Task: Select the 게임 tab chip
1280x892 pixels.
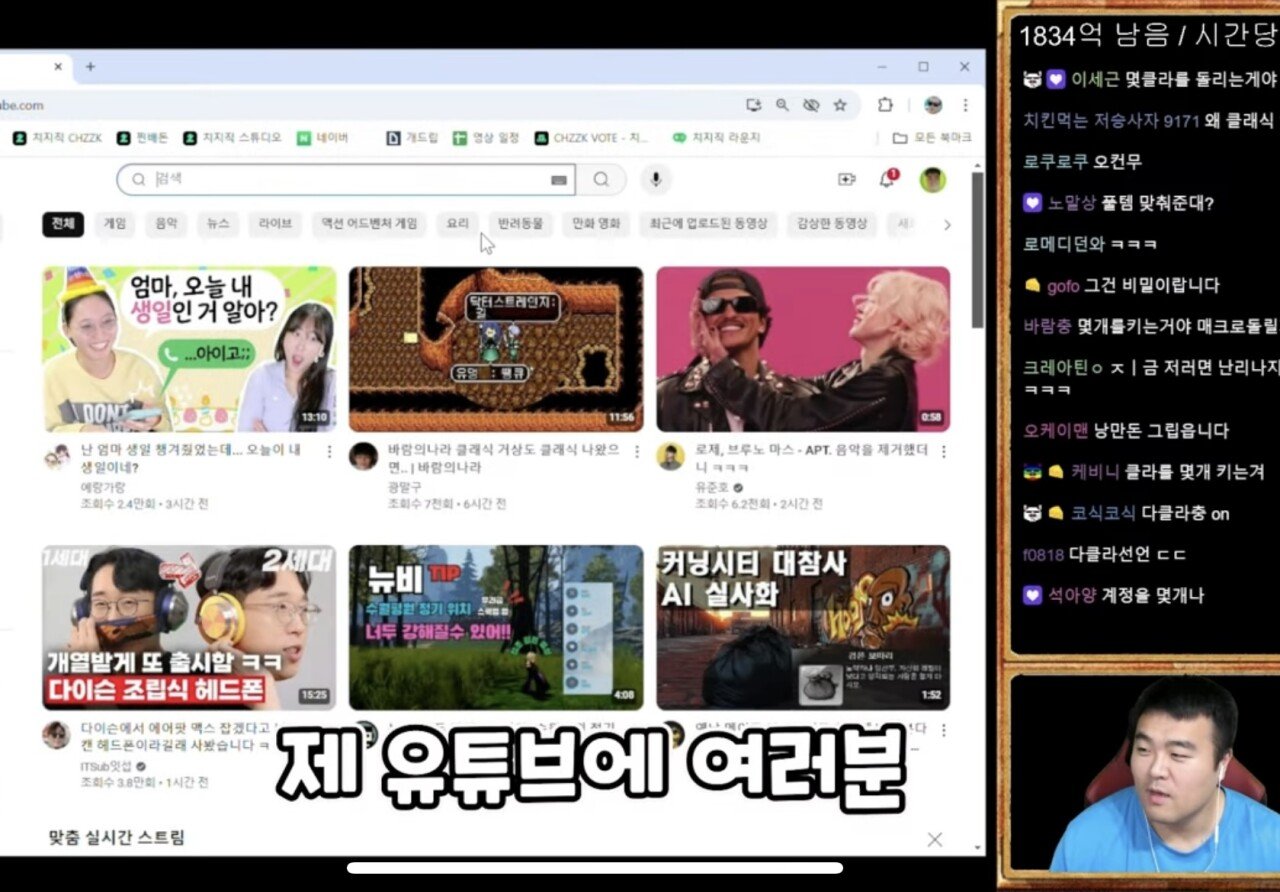Action: pos(114,224)
